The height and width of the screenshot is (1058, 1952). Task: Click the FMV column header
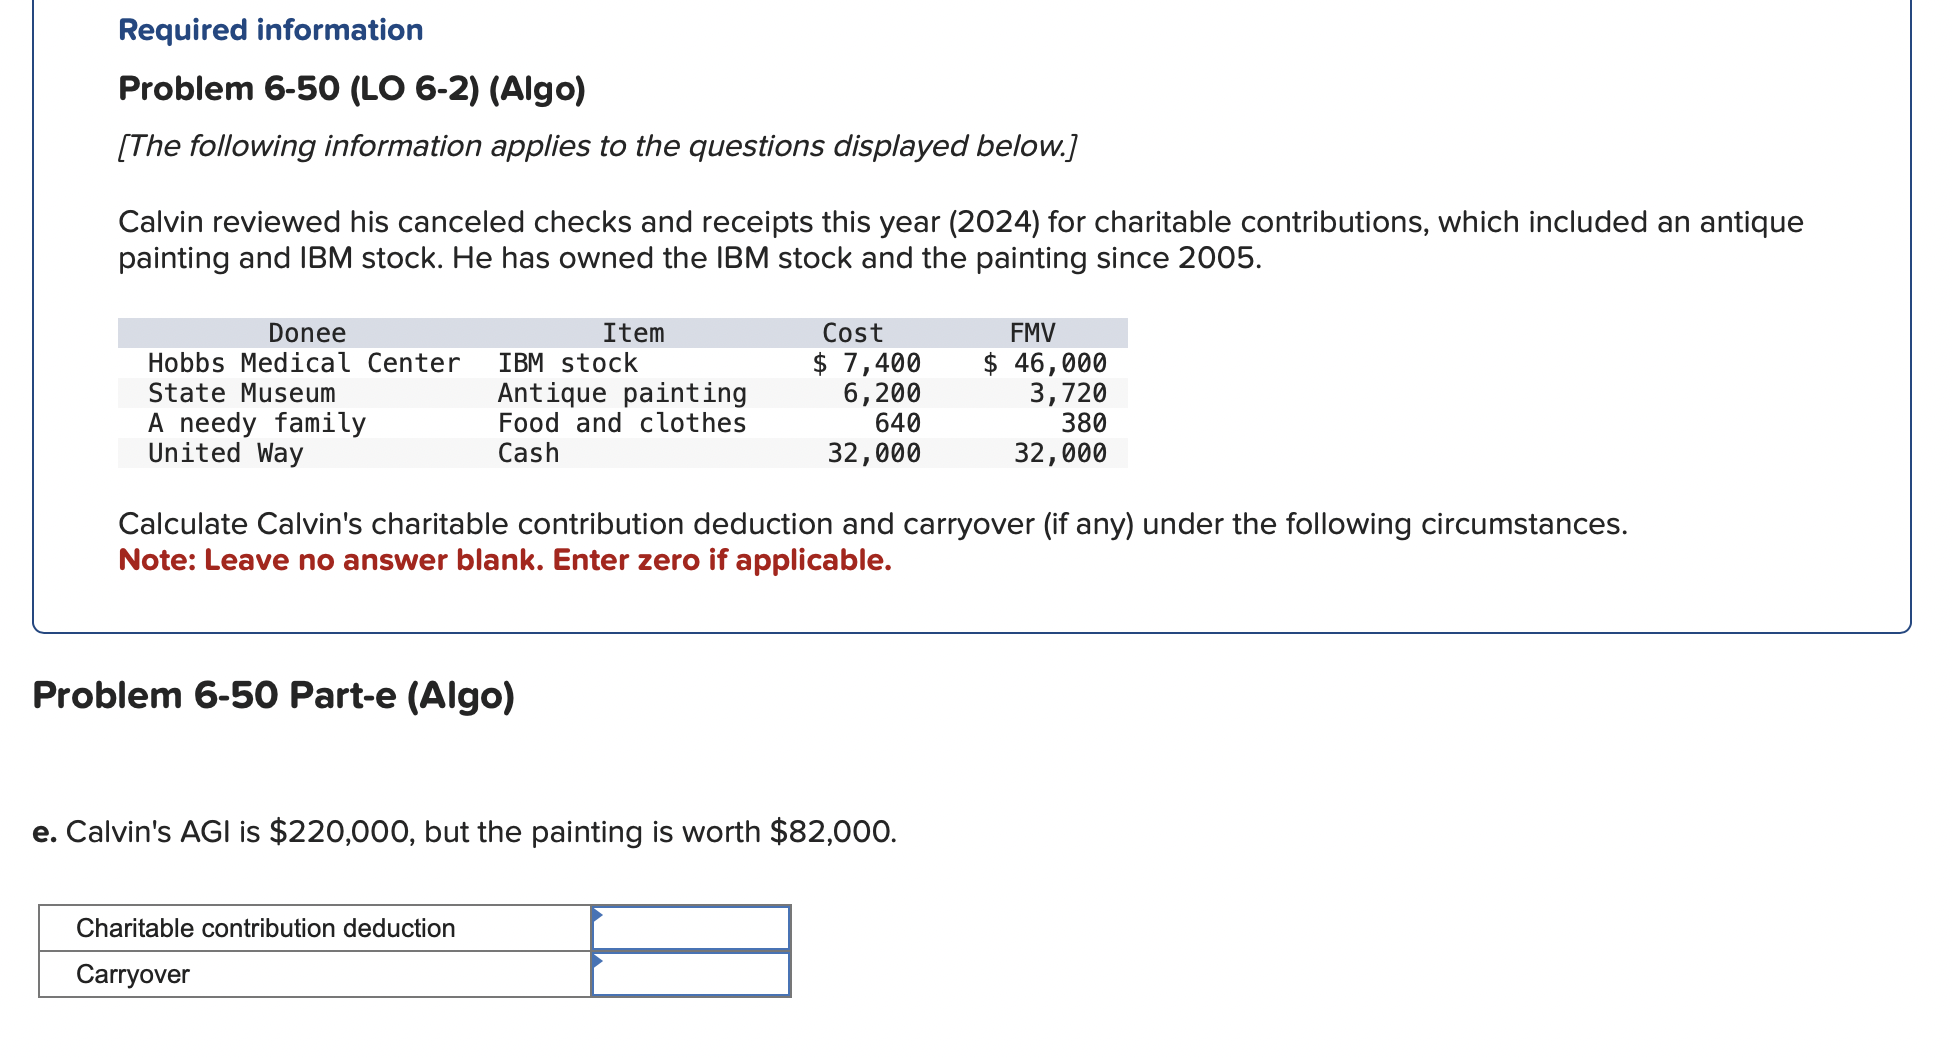pyautogui.click(x=1033, y=332)
